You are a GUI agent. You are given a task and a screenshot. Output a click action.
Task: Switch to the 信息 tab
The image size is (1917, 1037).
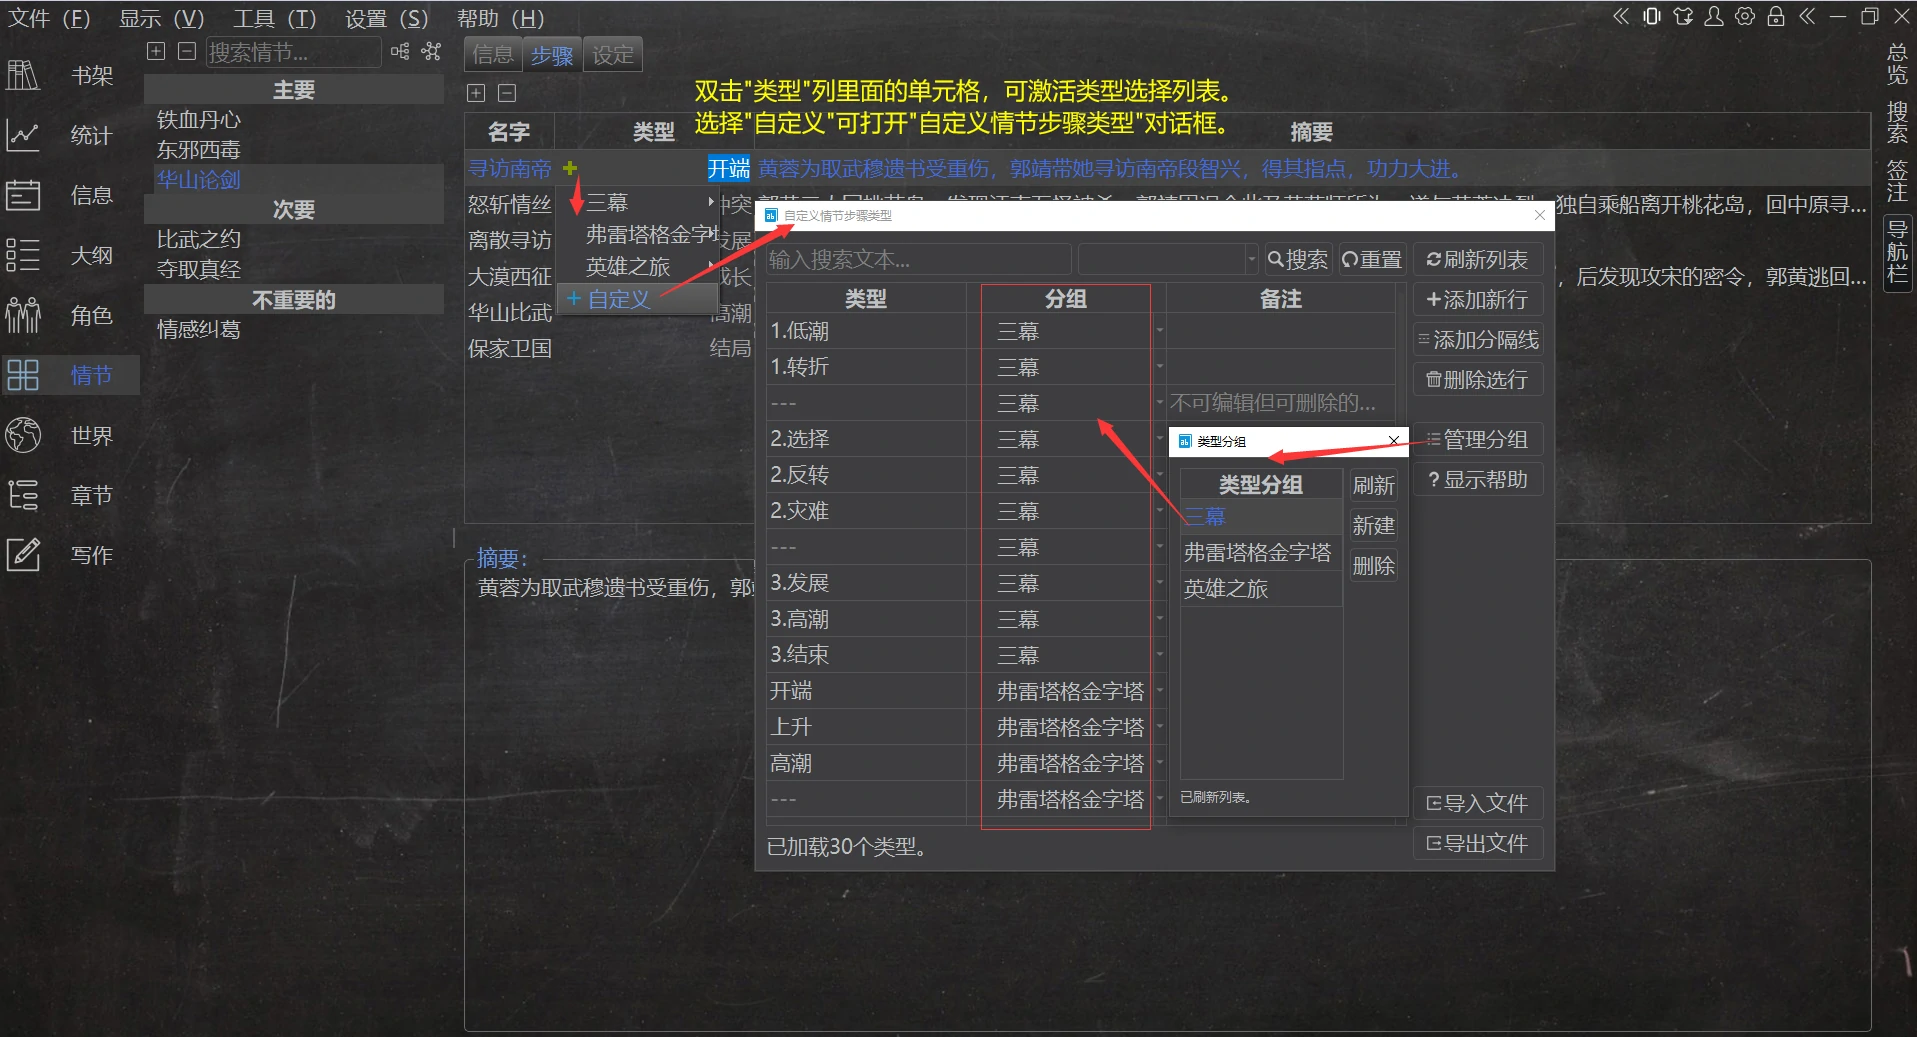[x=493, y=54]
